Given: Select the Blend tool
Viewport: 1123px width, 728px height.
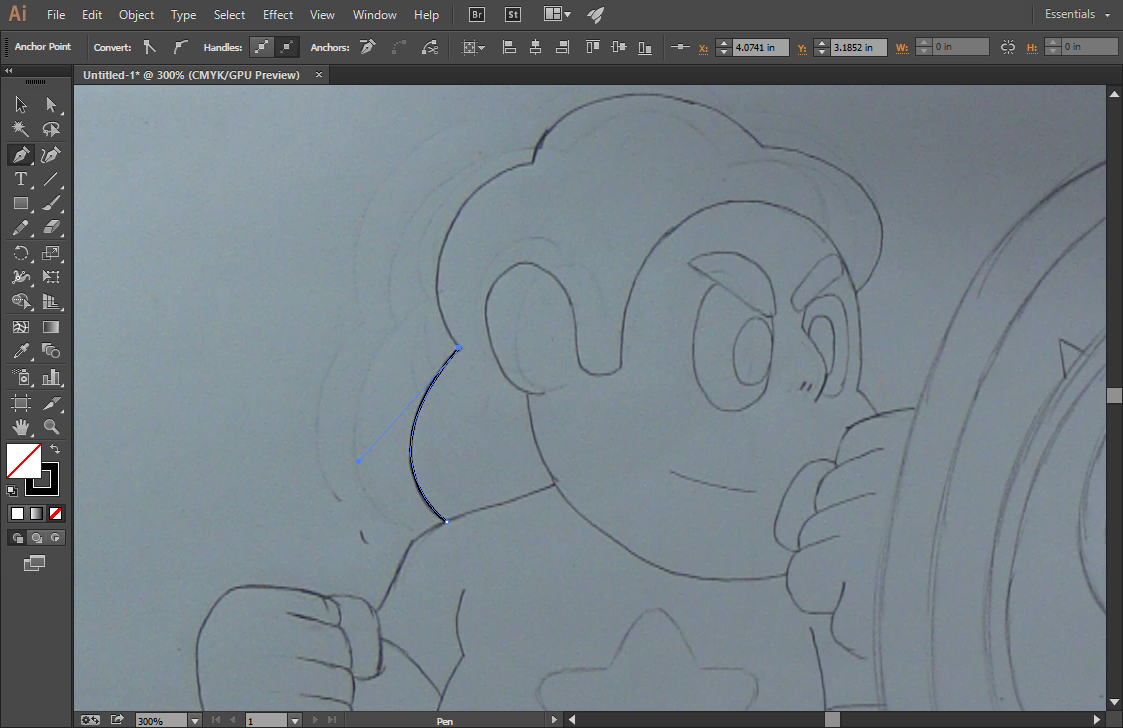Looking at the screenshot, I should (51, 351).
